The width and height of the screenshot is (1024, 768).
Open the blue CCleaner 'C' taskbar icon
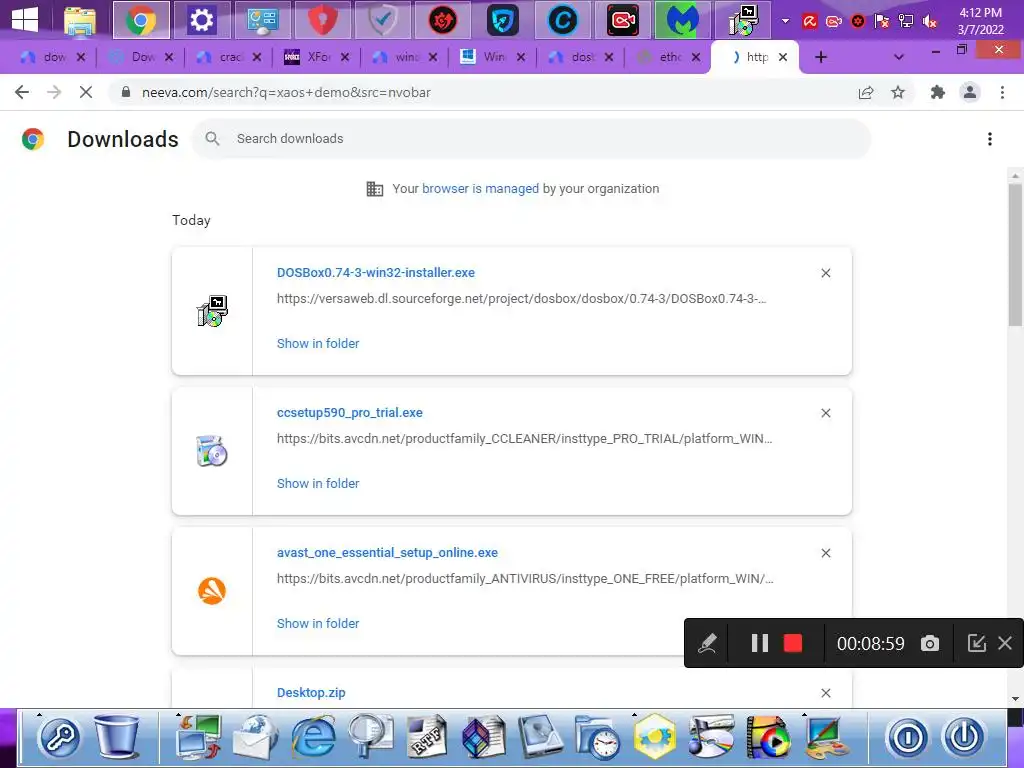click(x=562, y=20)
